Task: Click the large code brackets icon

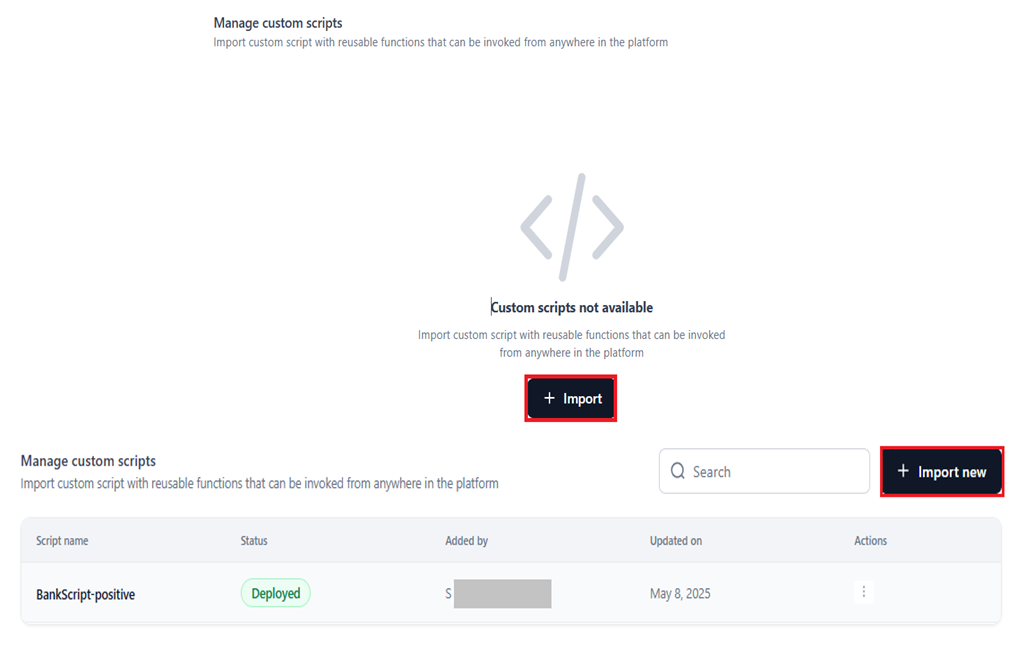Action: pos(572,227)
